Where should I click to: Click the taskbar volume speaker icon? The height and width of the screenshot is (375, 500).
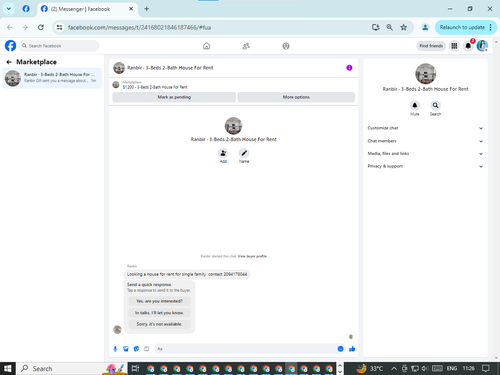tap(424, 368)
